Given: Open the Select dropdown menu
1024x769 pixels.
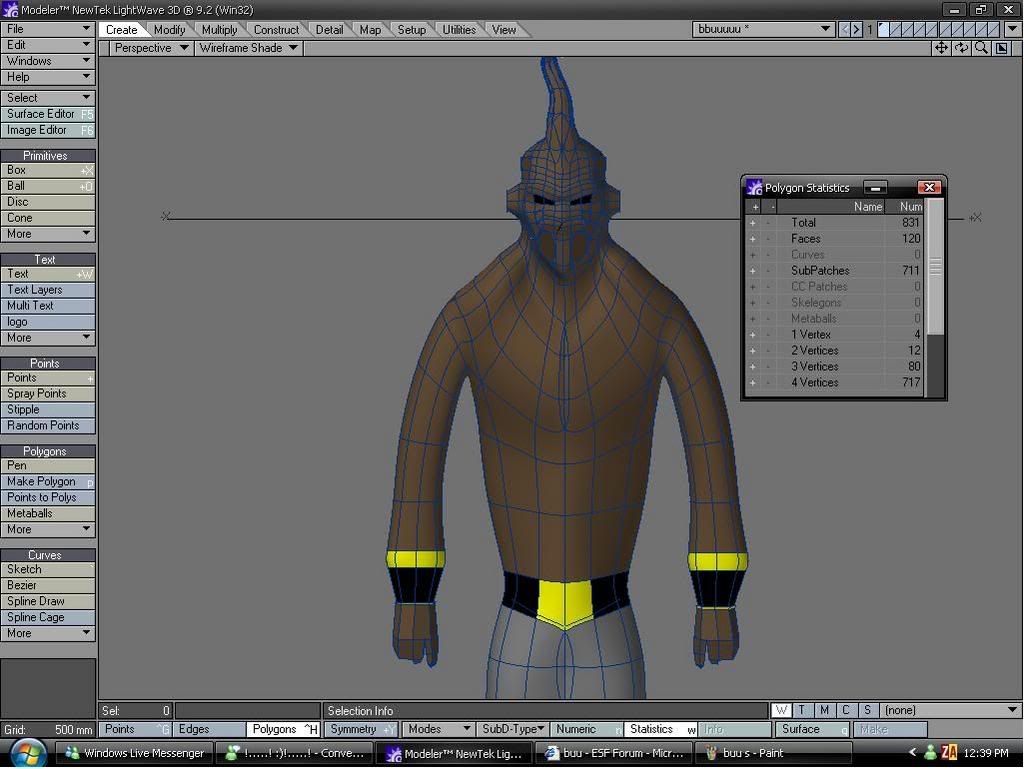Looking at the screenshot, I should [48, 98].
